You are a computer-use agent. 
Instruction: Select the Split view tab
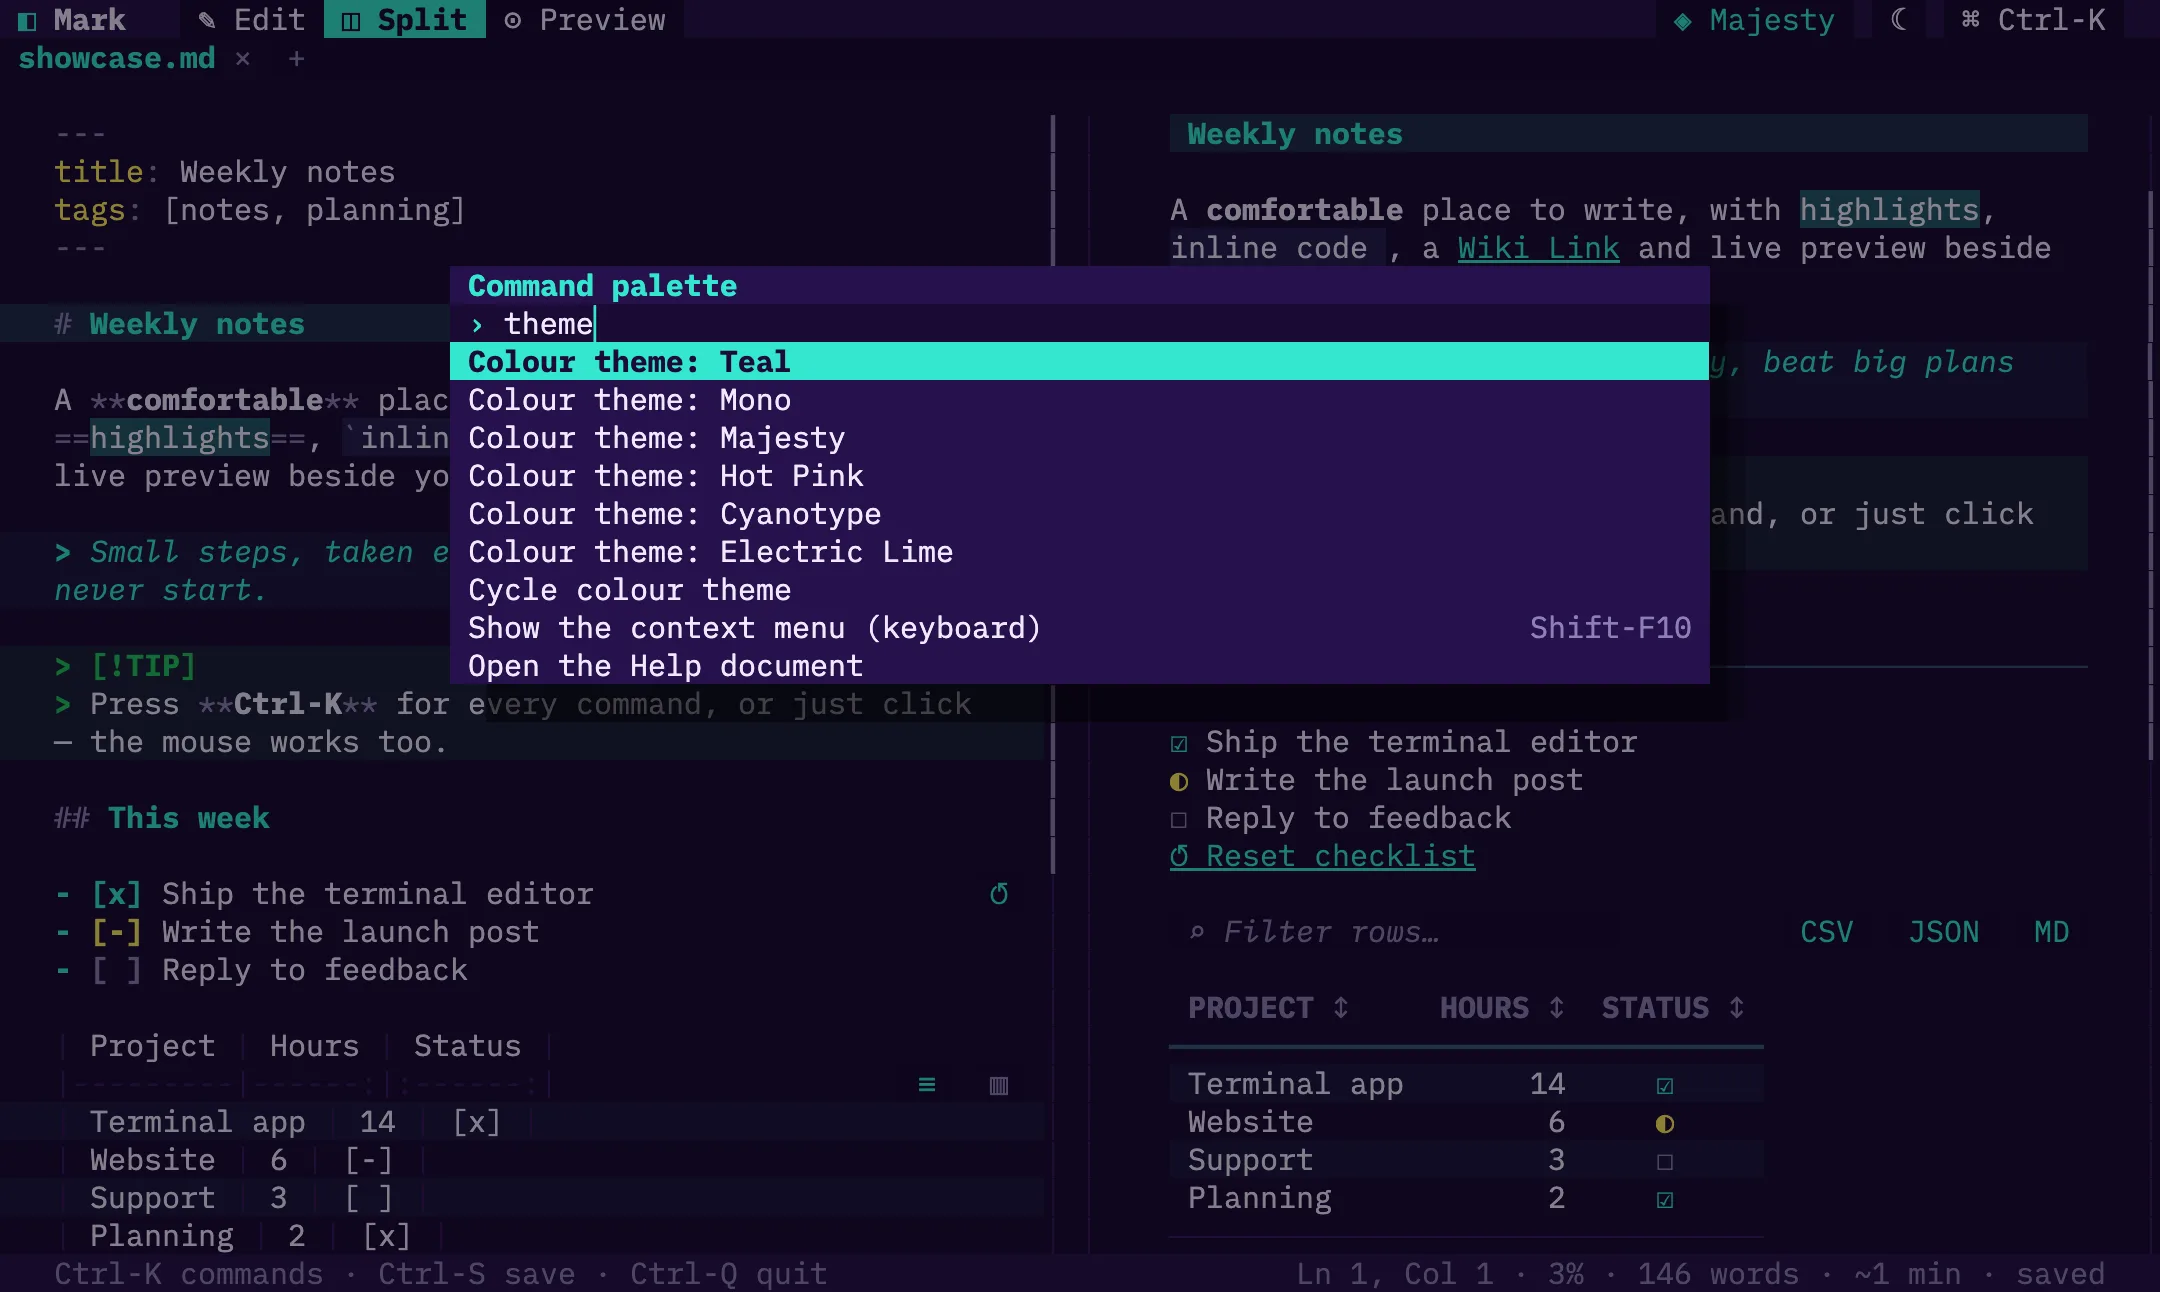405,19
